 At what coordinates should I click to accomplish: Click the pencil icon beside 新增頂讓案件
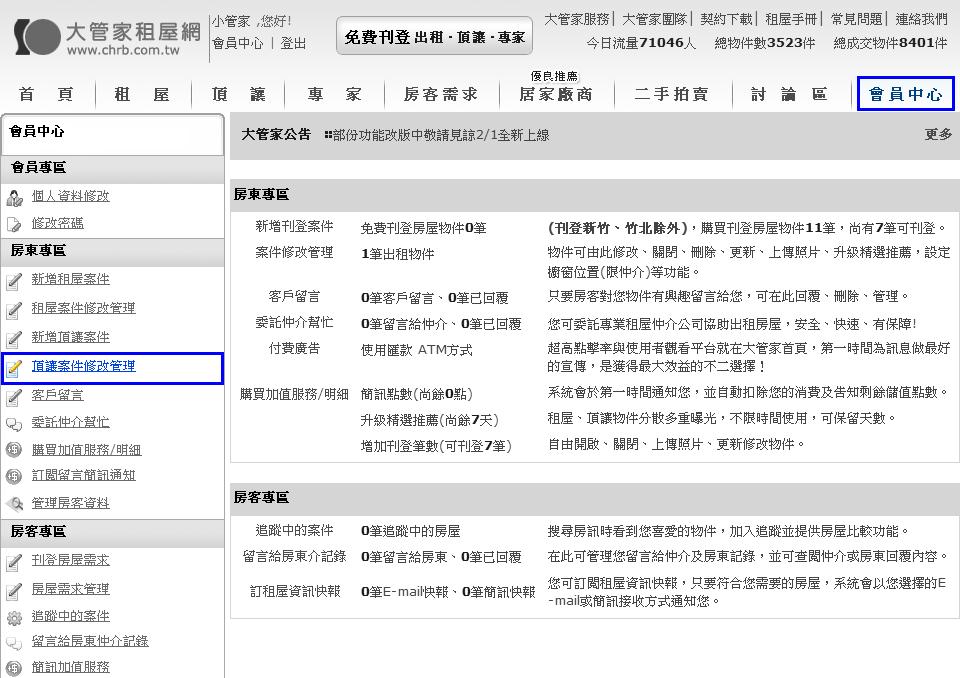click(14, 339)
